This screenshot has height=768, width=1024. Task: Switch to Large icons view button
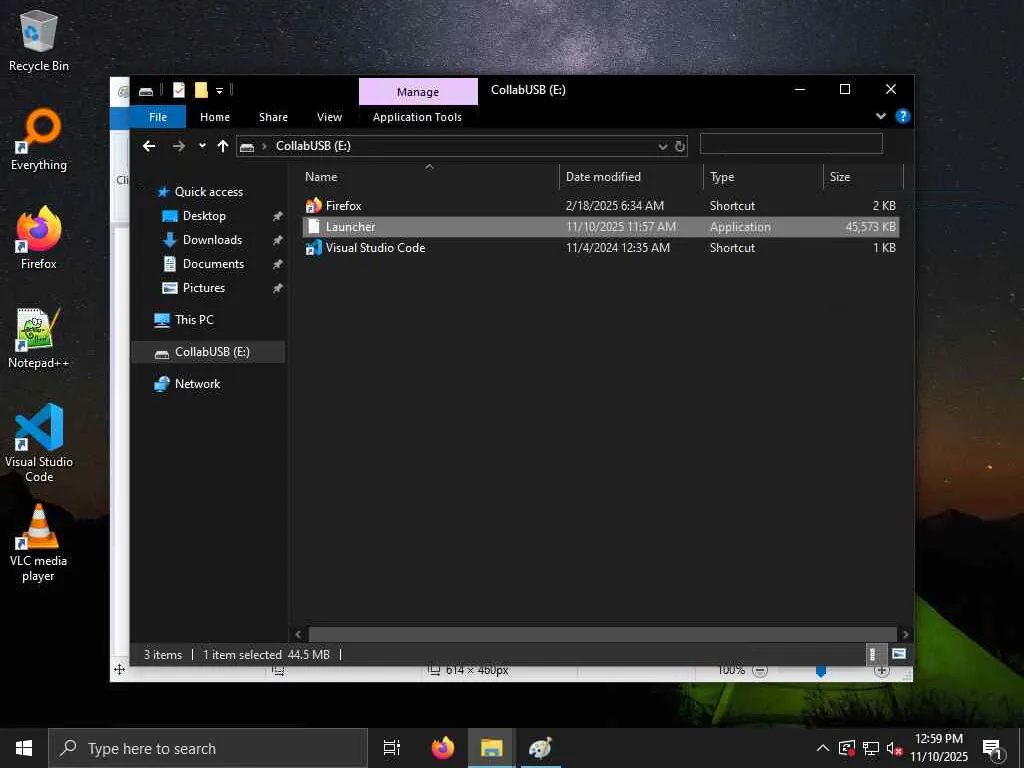tap(899, 654)
